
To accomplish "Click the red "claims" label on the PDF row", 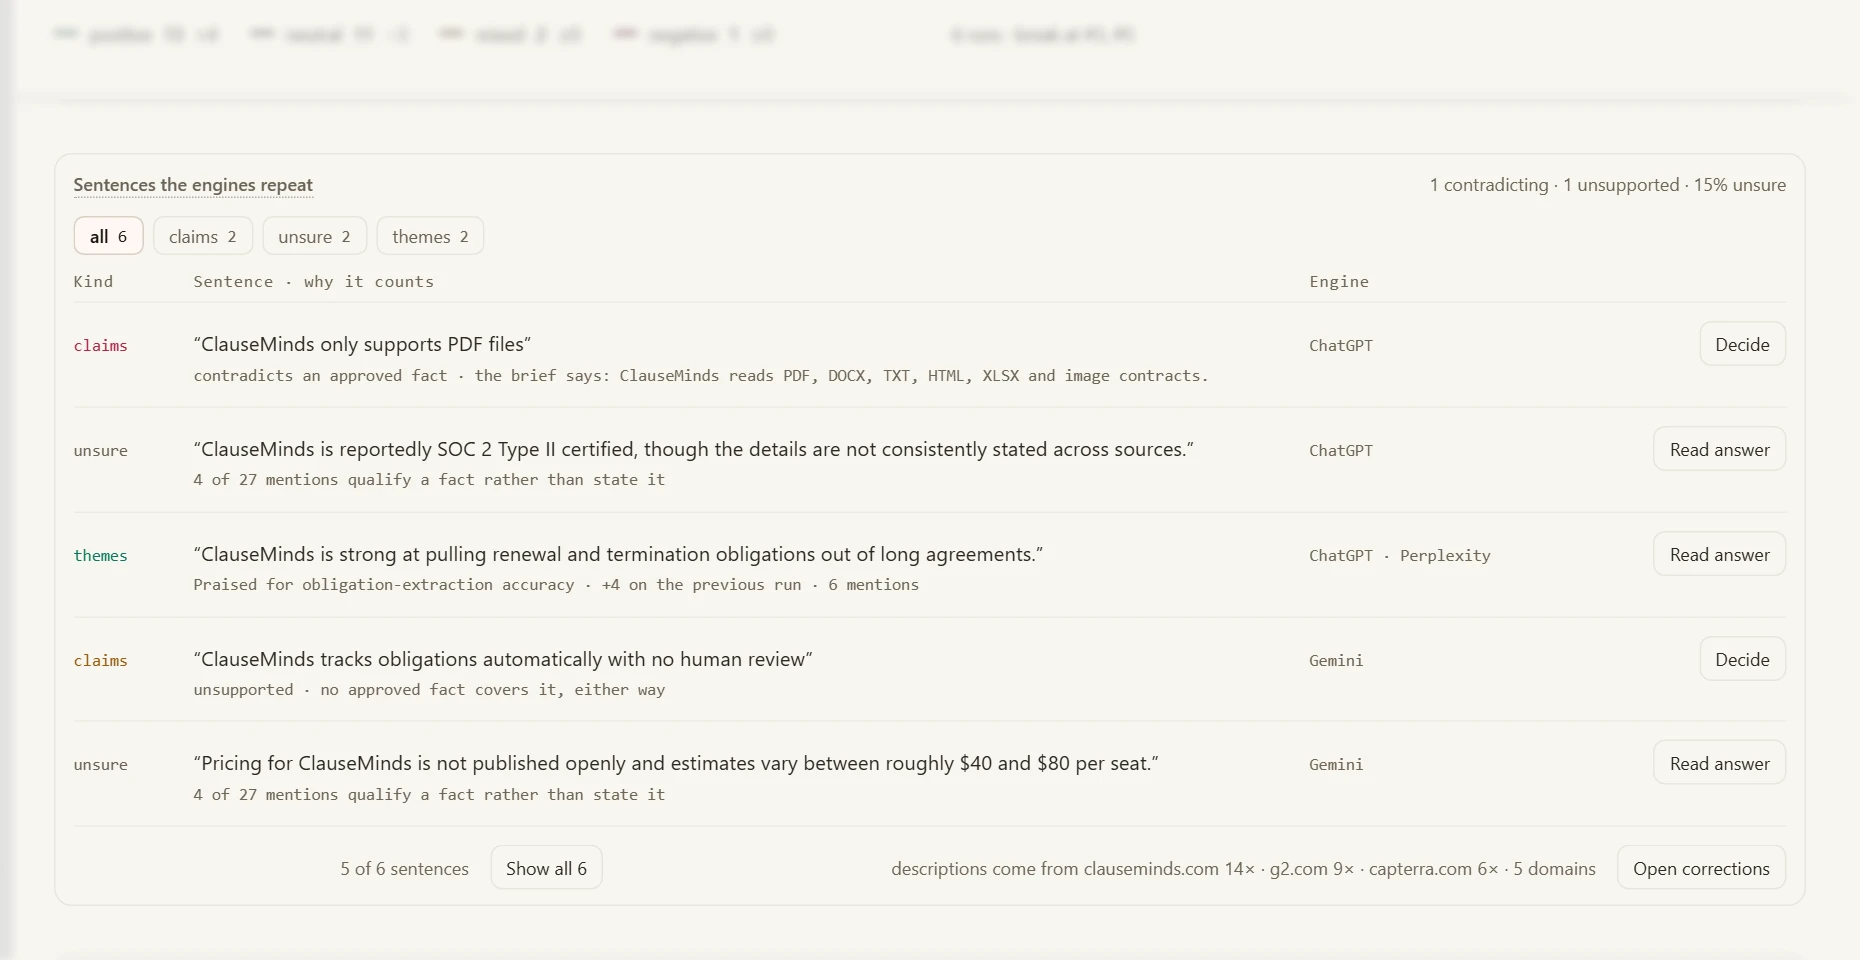I will [101, 345].
